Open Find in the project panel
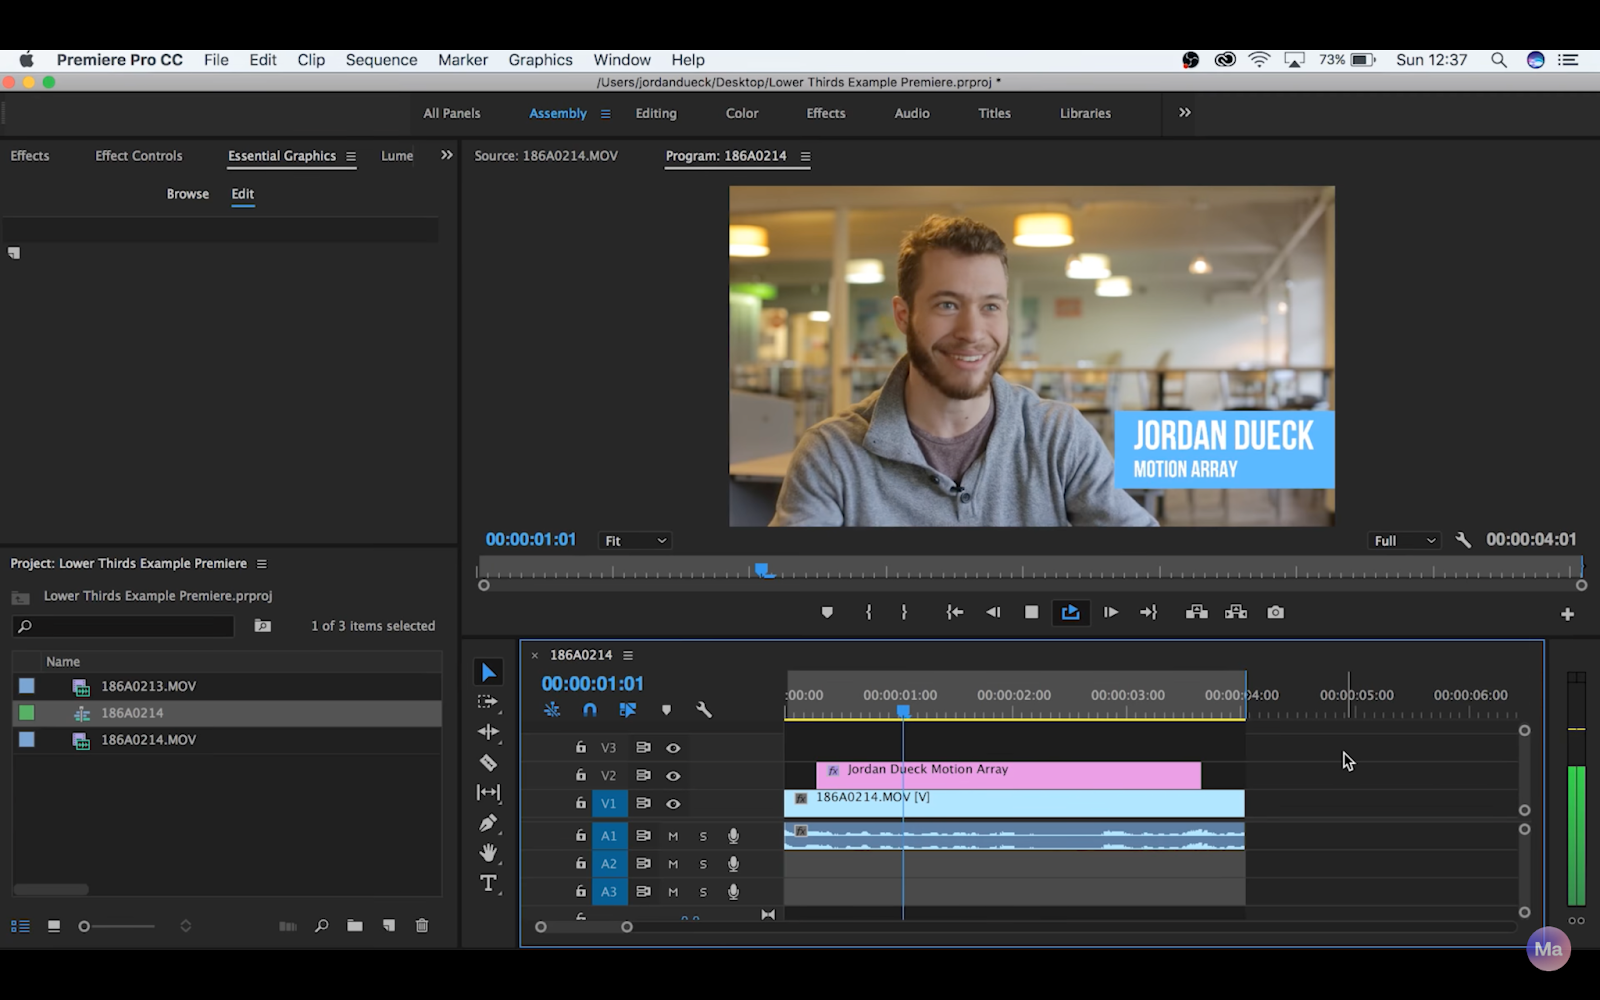The height and width of the screenshot is (1000, 1600). (320, 926)
